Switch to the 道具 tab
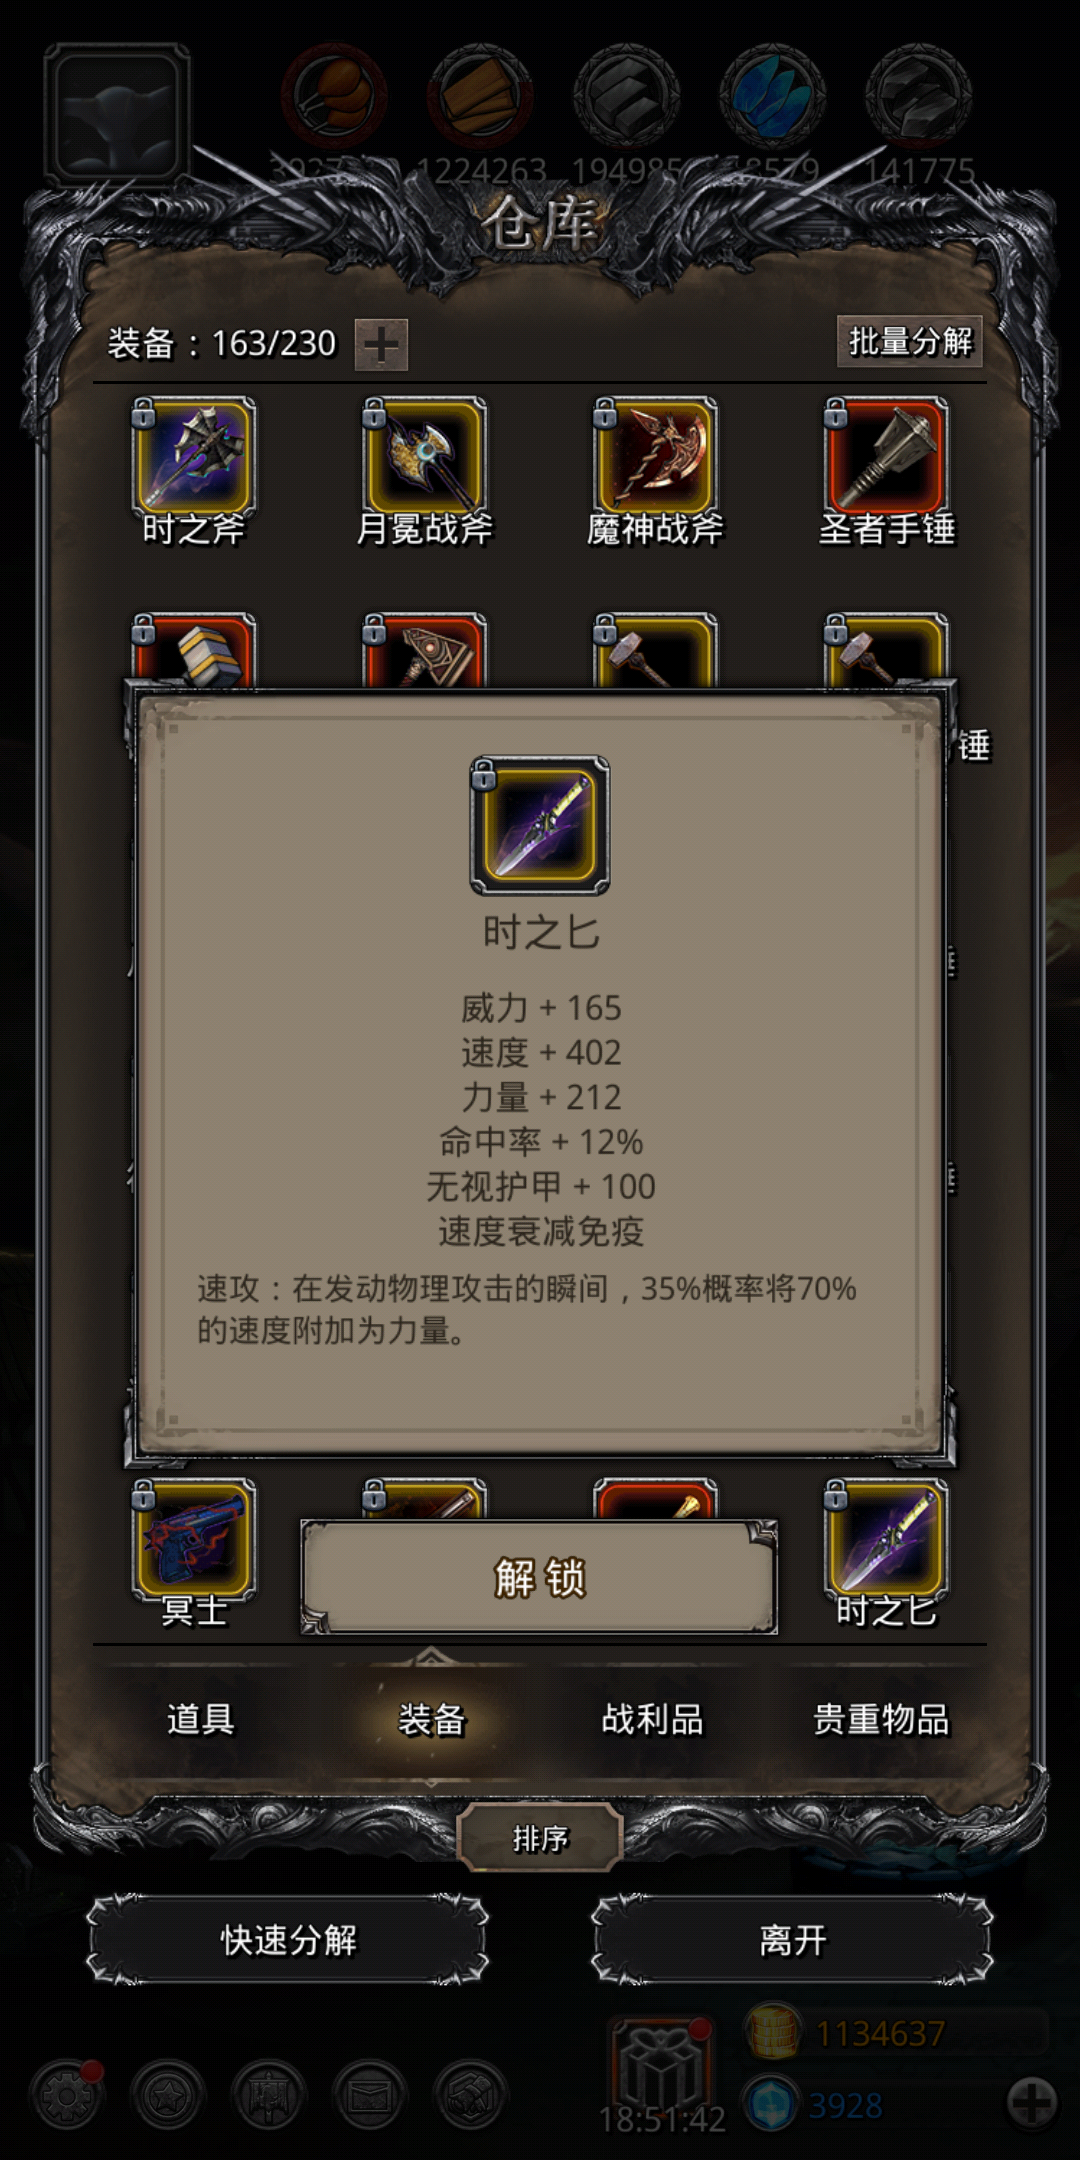The image size is (1080, 2160). 200,1719
